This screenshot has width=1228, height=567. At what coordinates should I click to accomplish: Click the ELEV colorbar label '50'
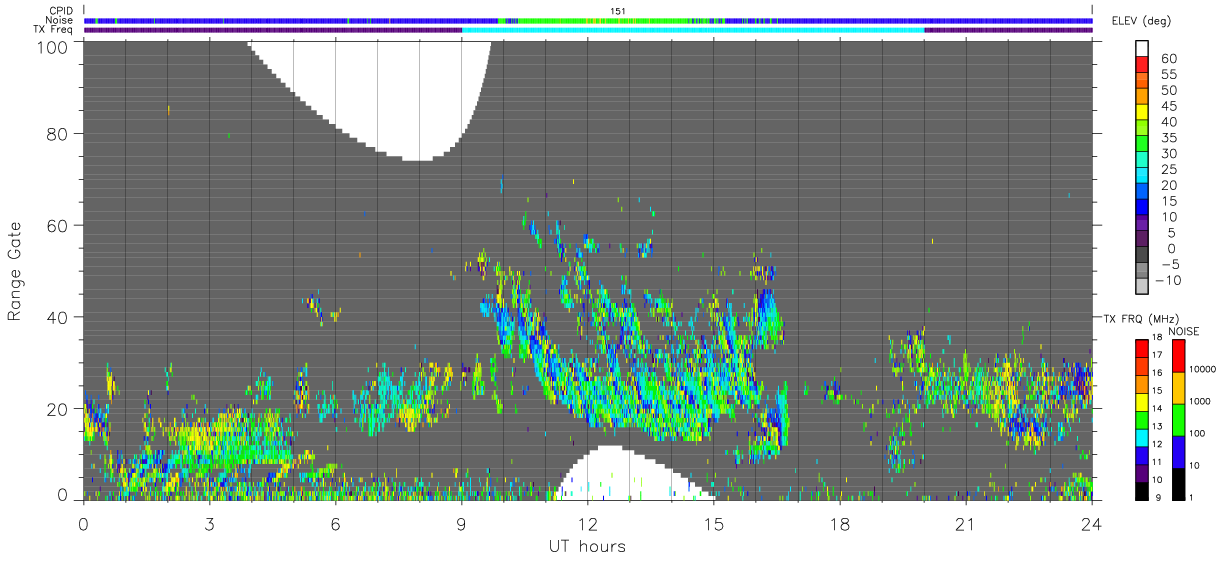[1169, 91]
